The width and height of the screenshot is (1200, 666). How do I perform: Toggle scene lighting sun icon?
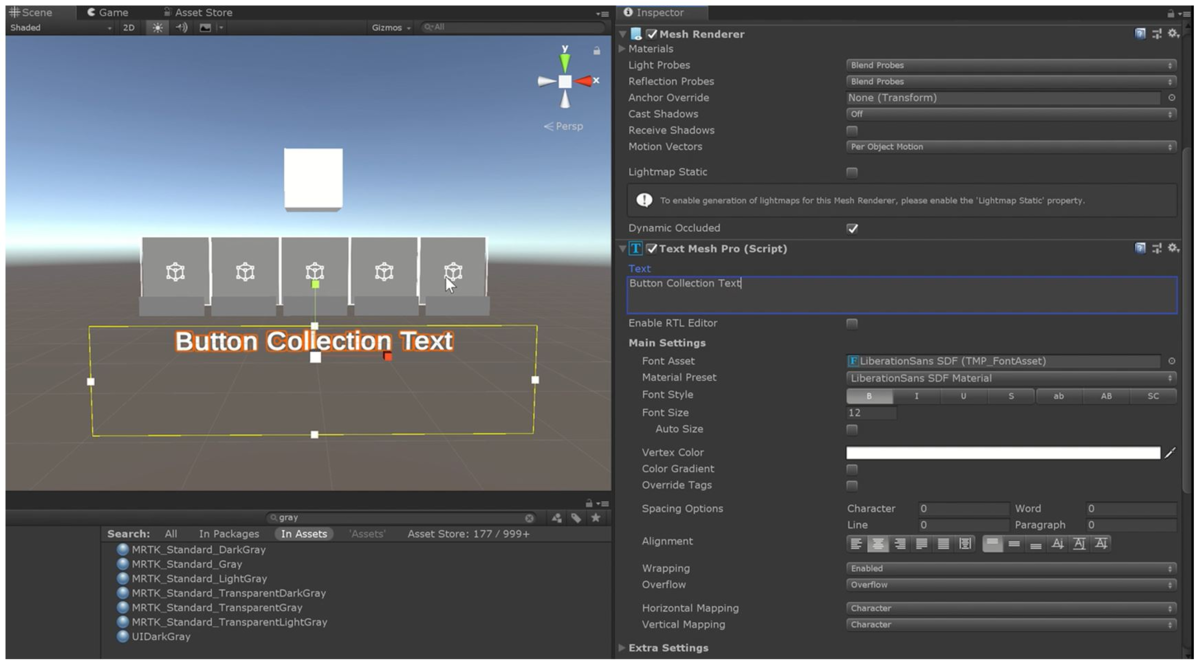pos(157,28)
